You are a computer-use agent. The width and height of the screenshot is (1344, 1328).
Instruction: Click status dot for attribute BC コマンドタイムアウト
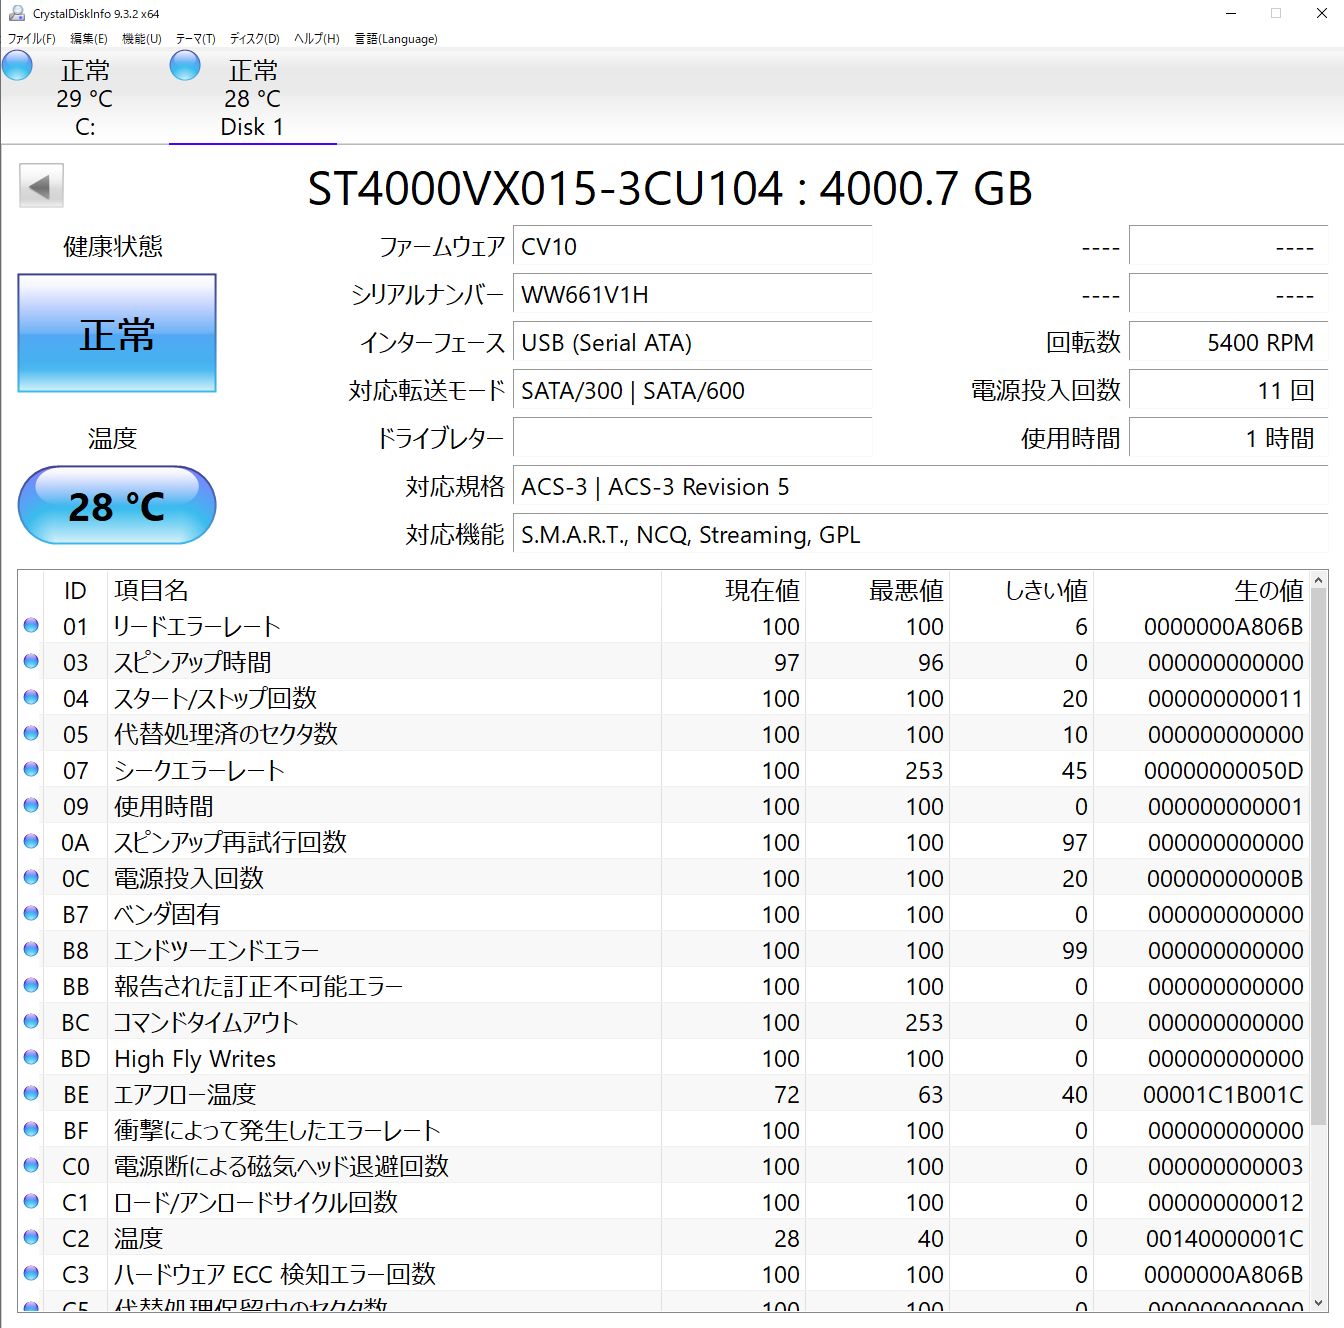click(x=31, y=1021)
